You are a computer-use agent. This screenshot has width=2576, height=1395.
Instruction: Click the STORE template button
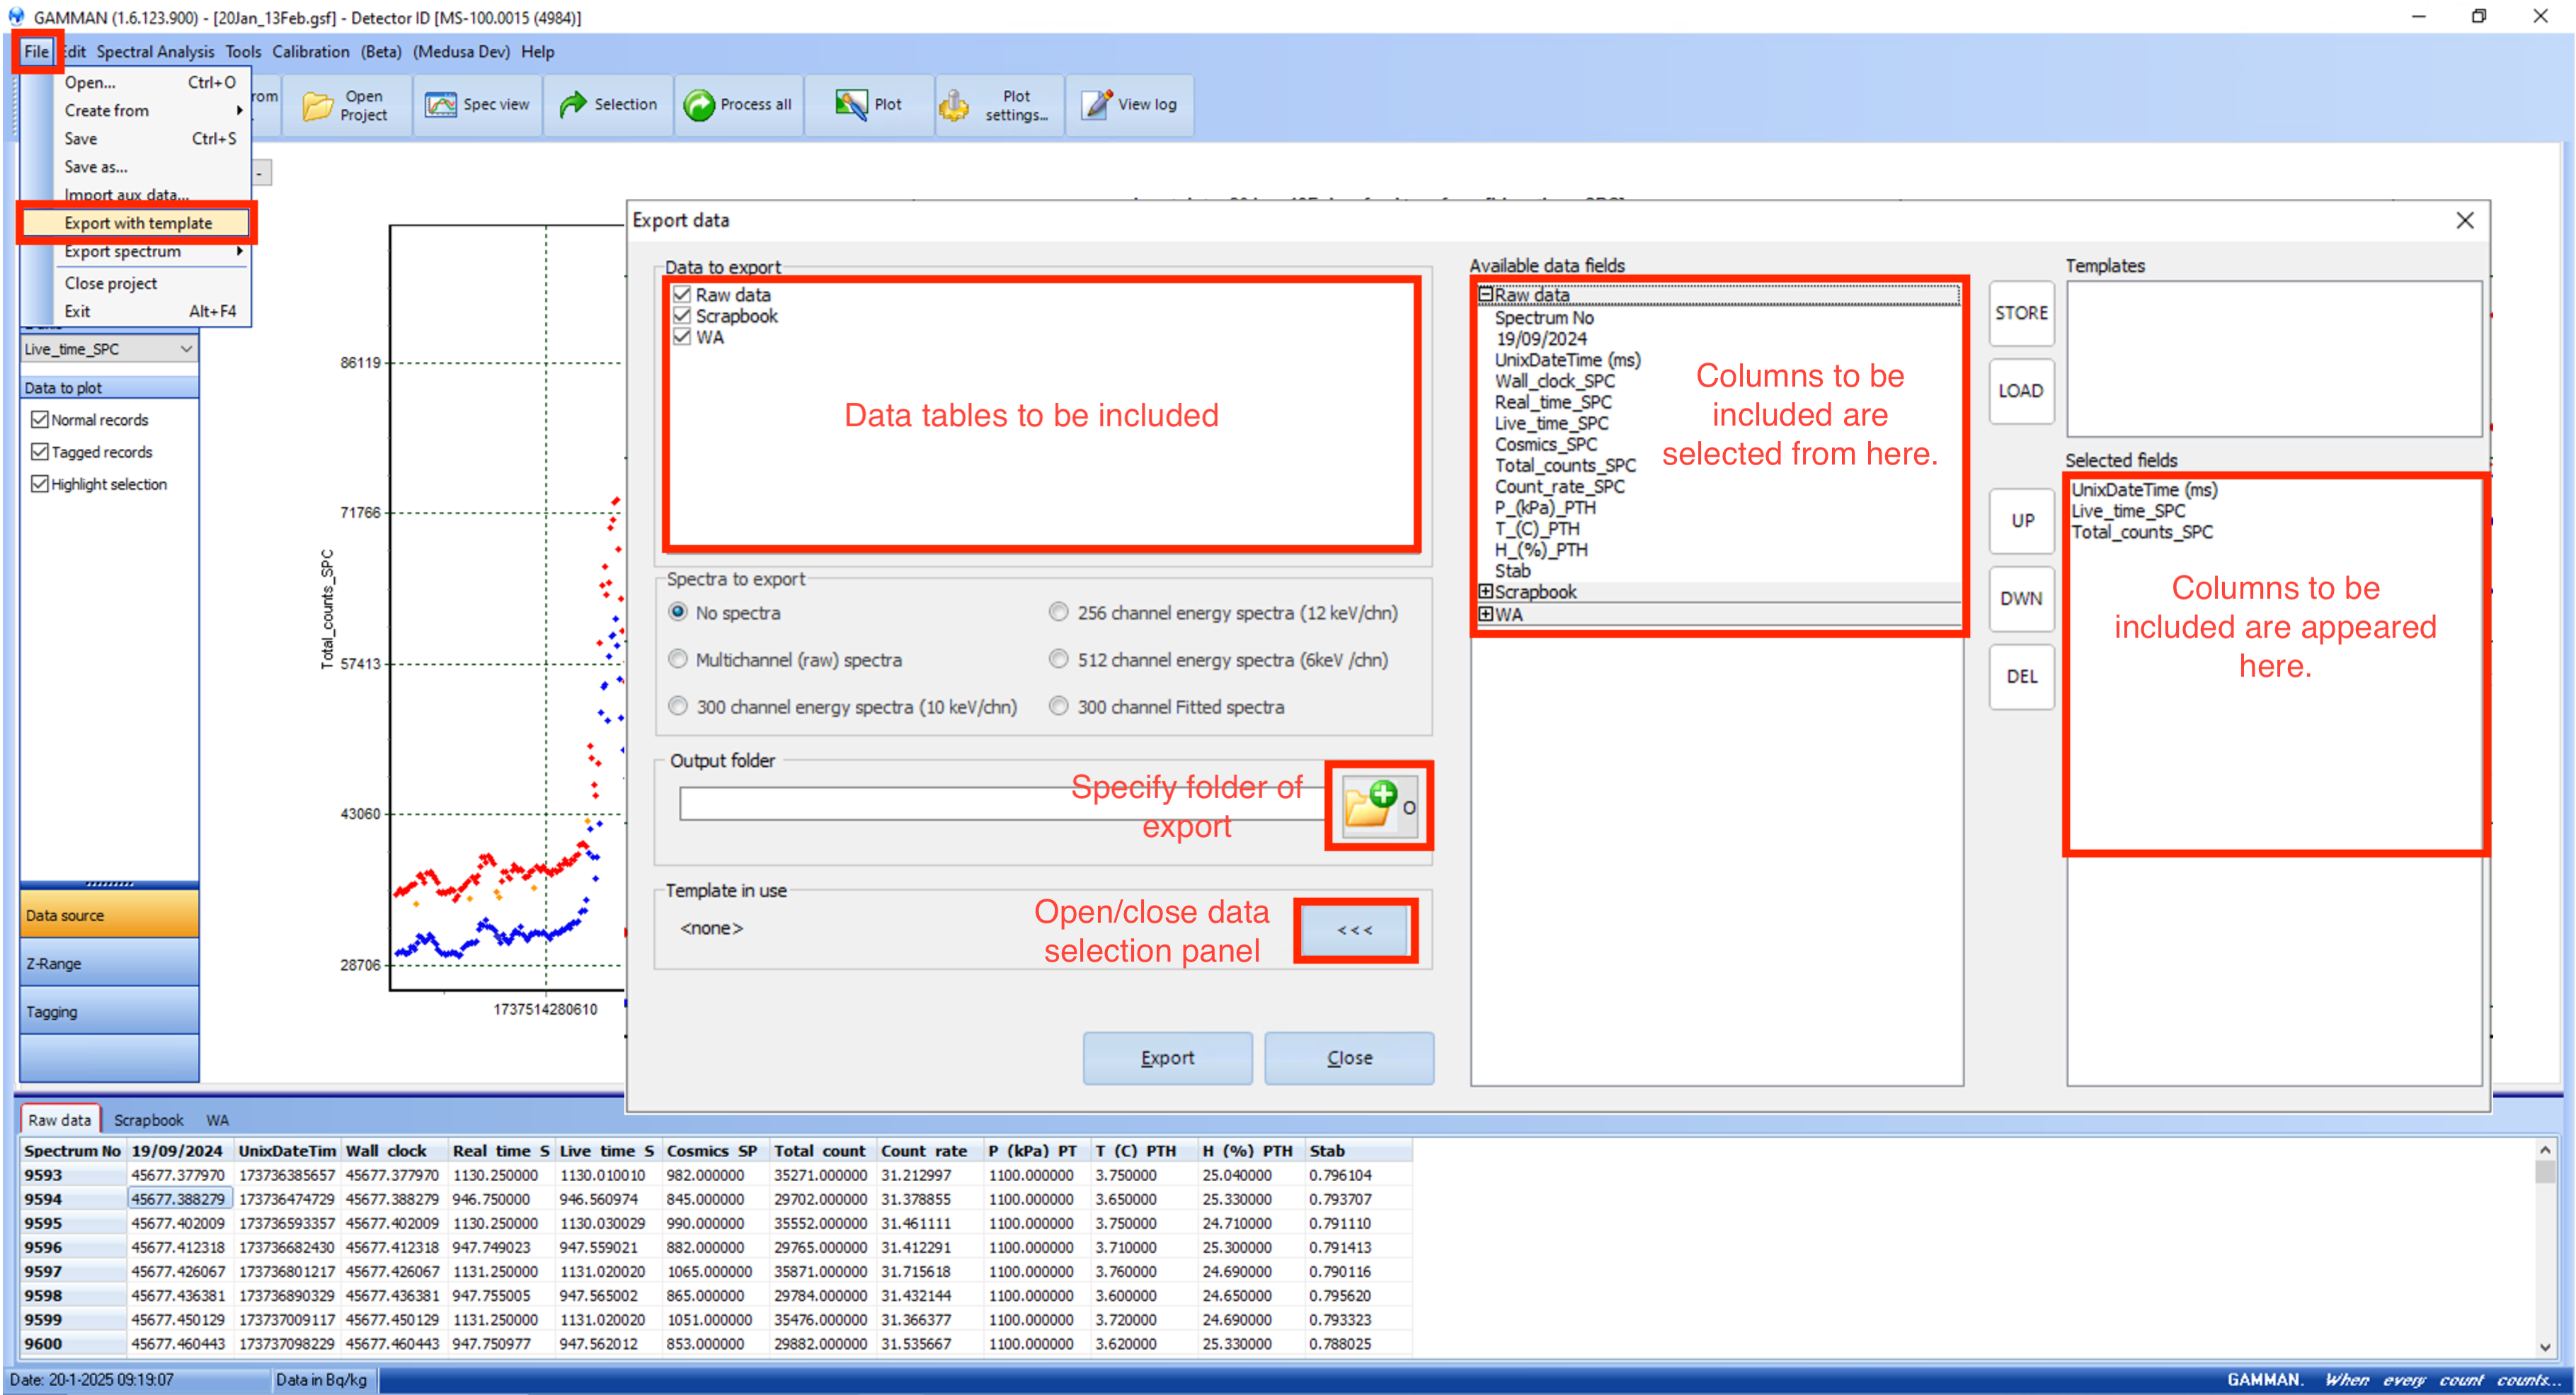tap(2021, 313)
